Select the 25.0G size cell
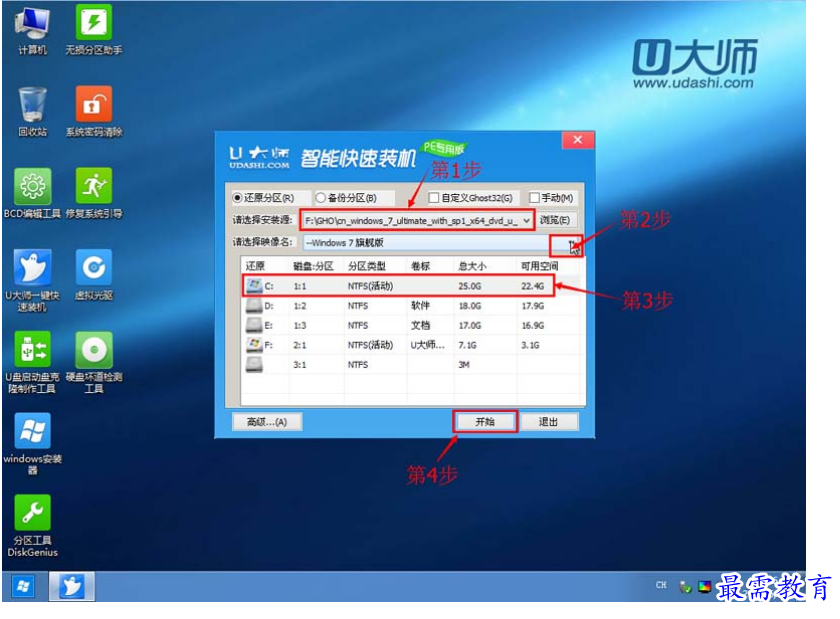 469,286
